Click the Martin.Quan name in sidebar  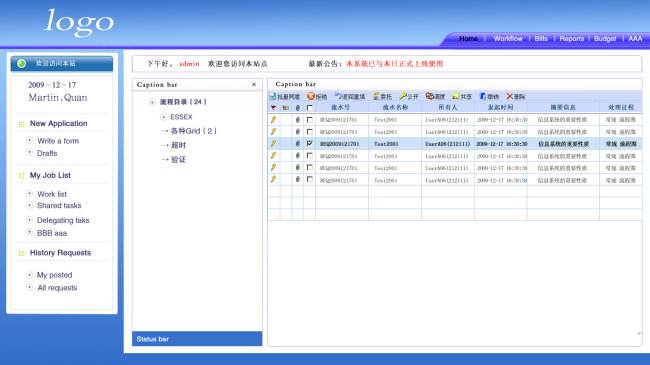tap(58, 98)
